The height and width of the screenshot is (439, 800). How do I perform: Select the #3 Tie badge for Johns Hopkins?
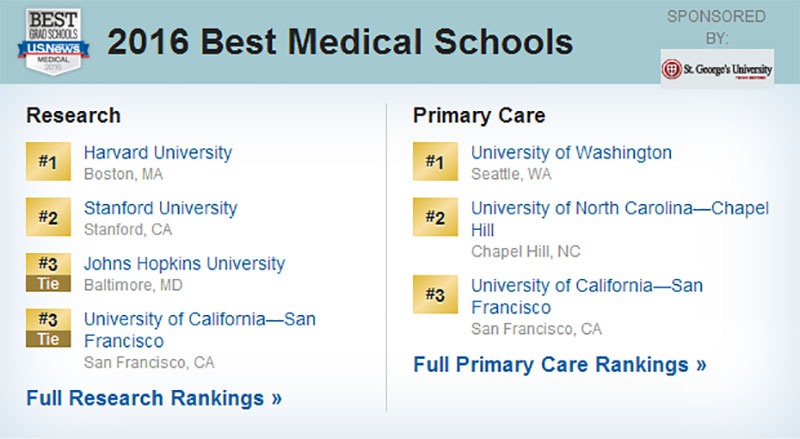click(x=48, y=273)
